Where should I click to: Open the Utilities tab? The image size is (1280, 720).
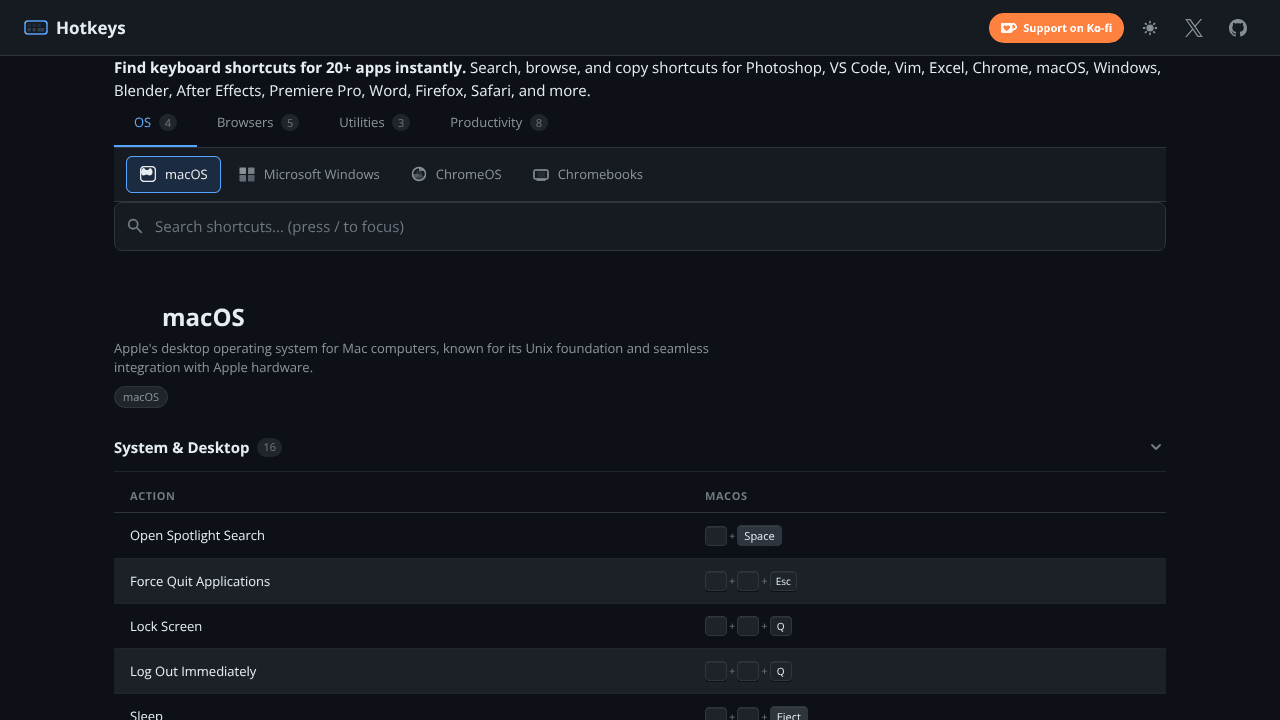click(374, 122)
